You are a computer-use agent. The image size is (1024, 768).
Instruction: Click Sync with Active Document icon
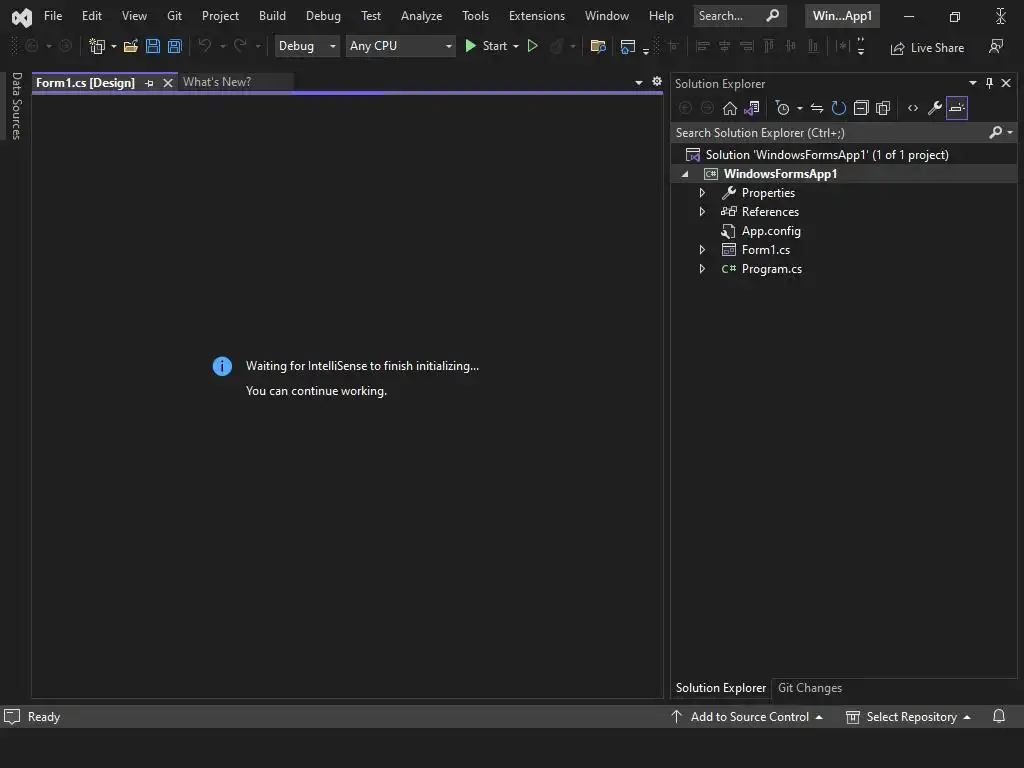[817, 108]
